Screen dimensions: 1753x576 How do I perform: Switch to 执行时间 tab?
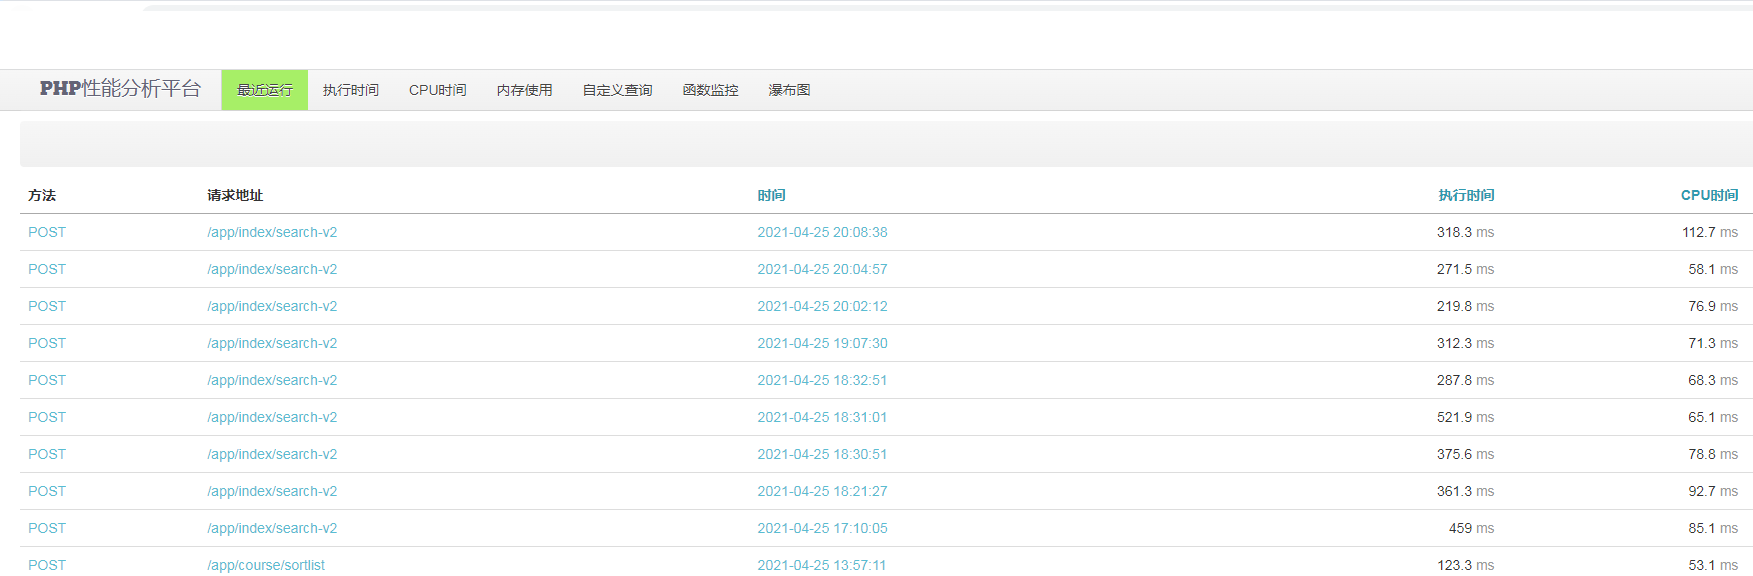click(351, 90)
